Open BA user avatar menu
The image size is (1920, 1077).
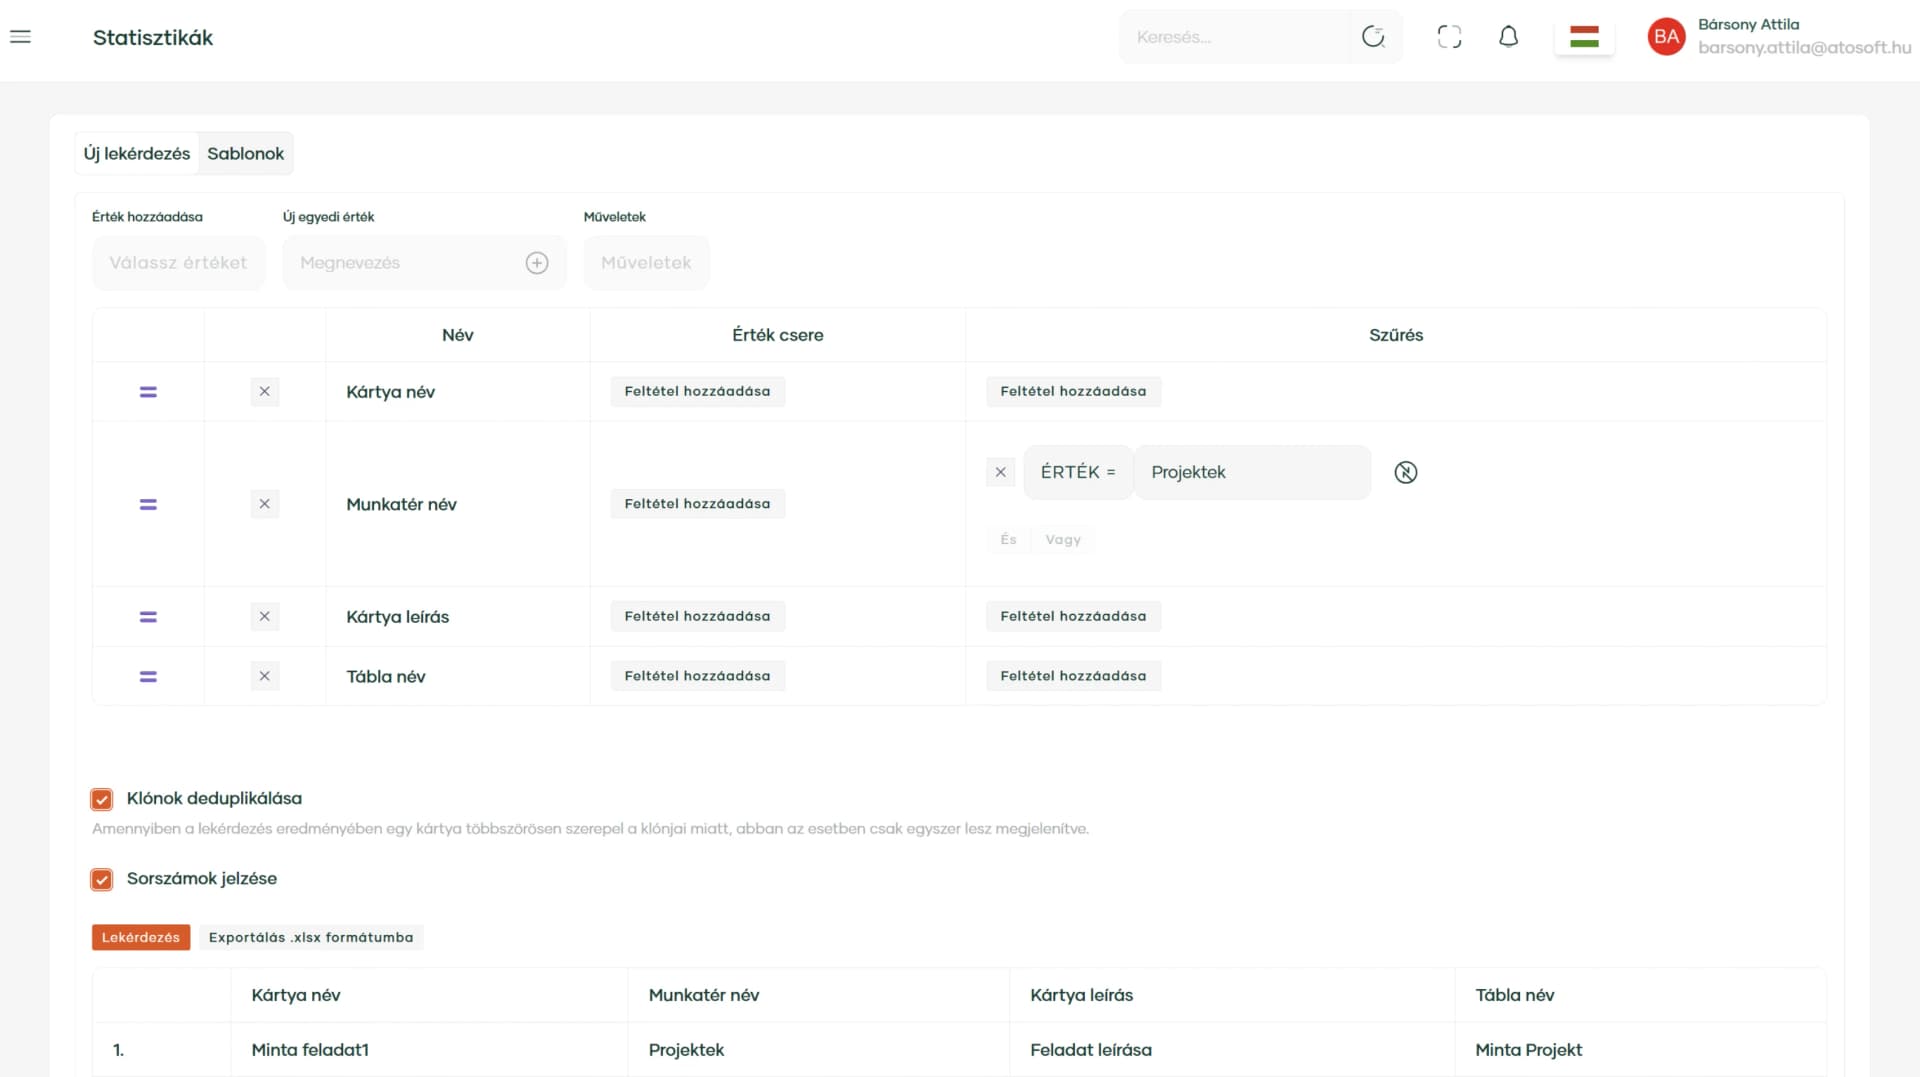1666,37
